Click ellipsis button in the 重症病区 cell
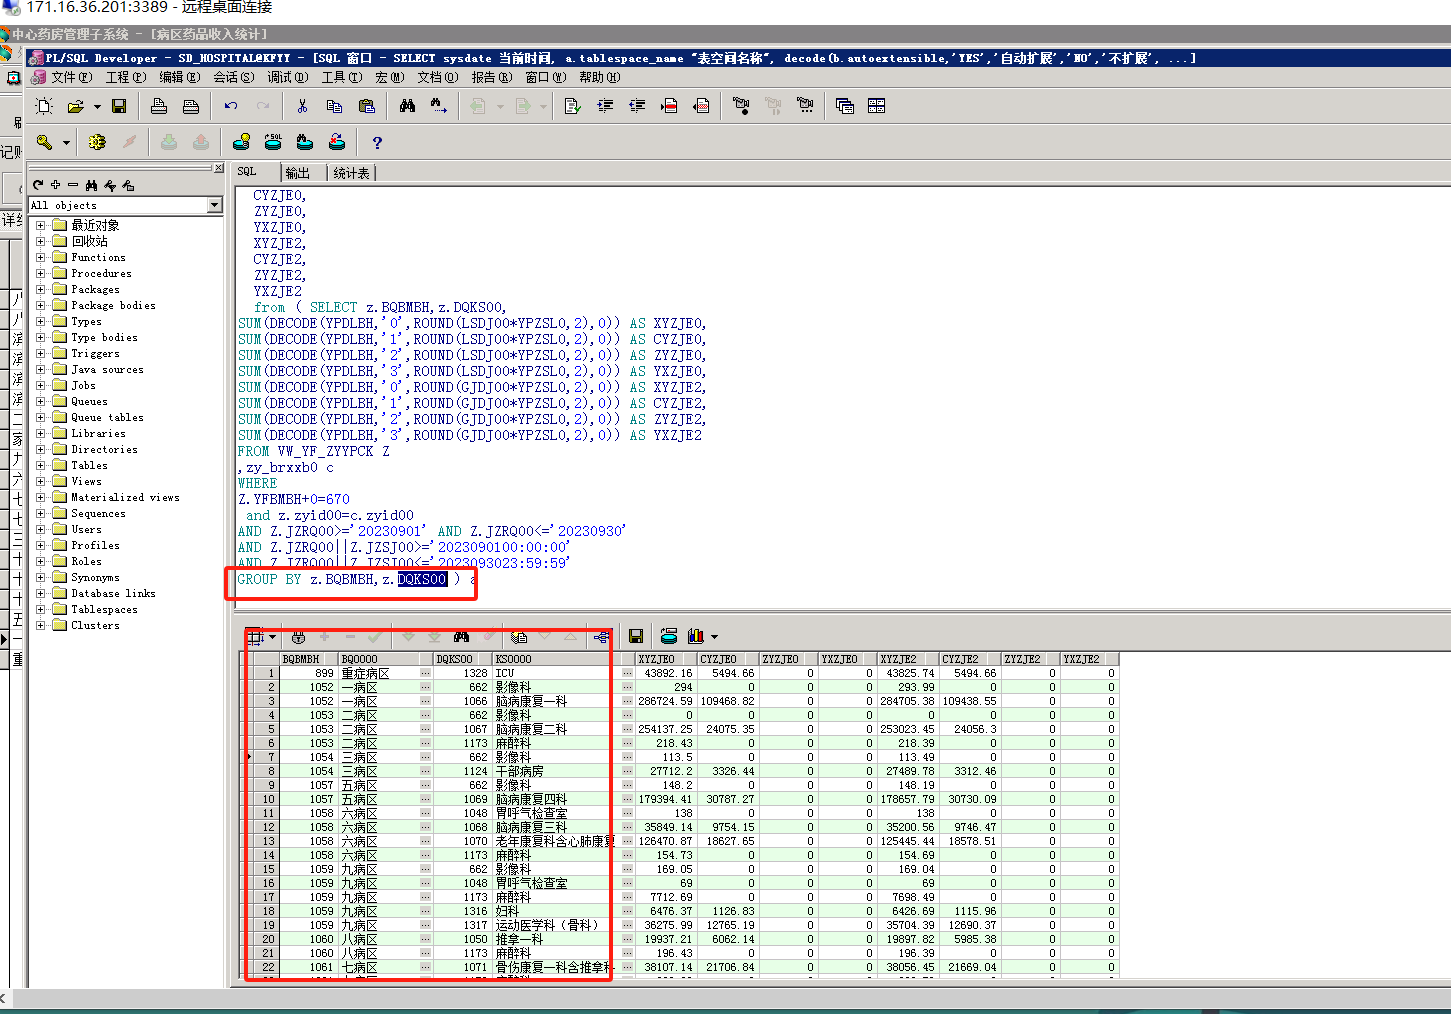The width and height of the screenshot is (1451, 1014). (x=425, y=673)
